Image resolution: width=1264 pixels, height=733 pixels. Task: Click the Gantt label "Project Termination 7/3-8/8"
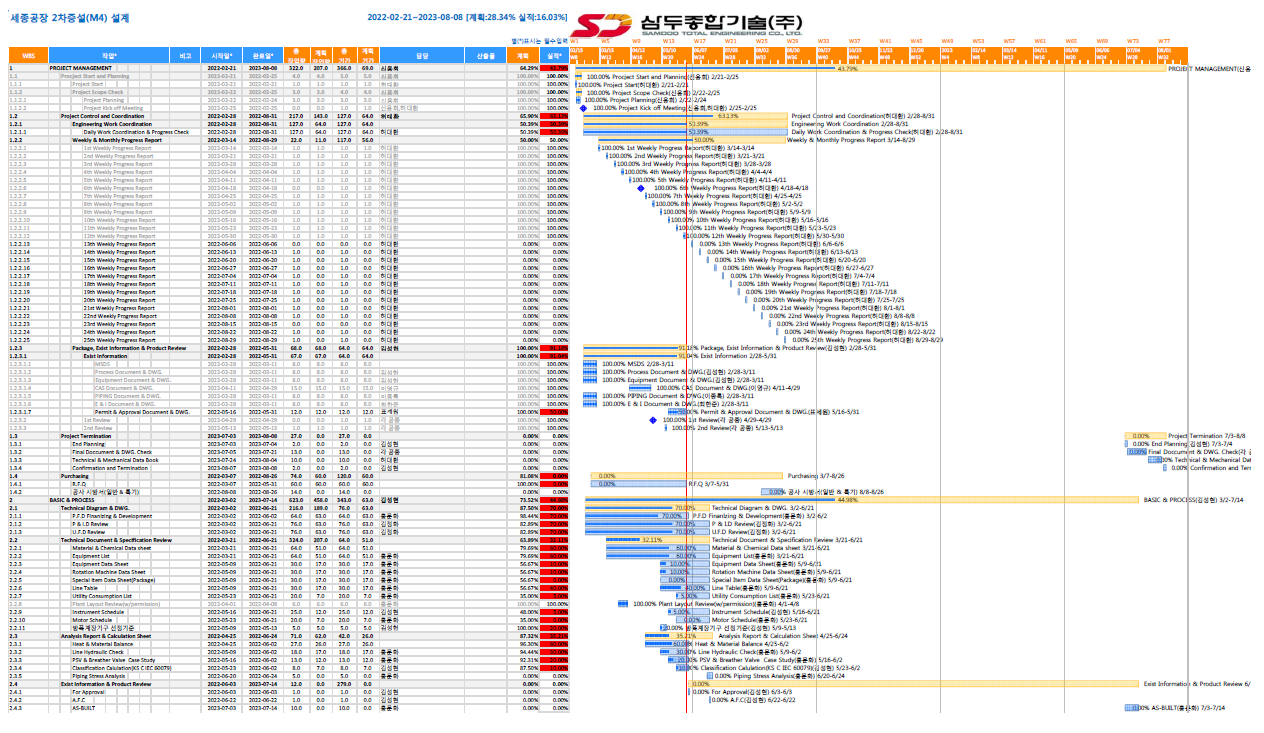point(1206,436)
